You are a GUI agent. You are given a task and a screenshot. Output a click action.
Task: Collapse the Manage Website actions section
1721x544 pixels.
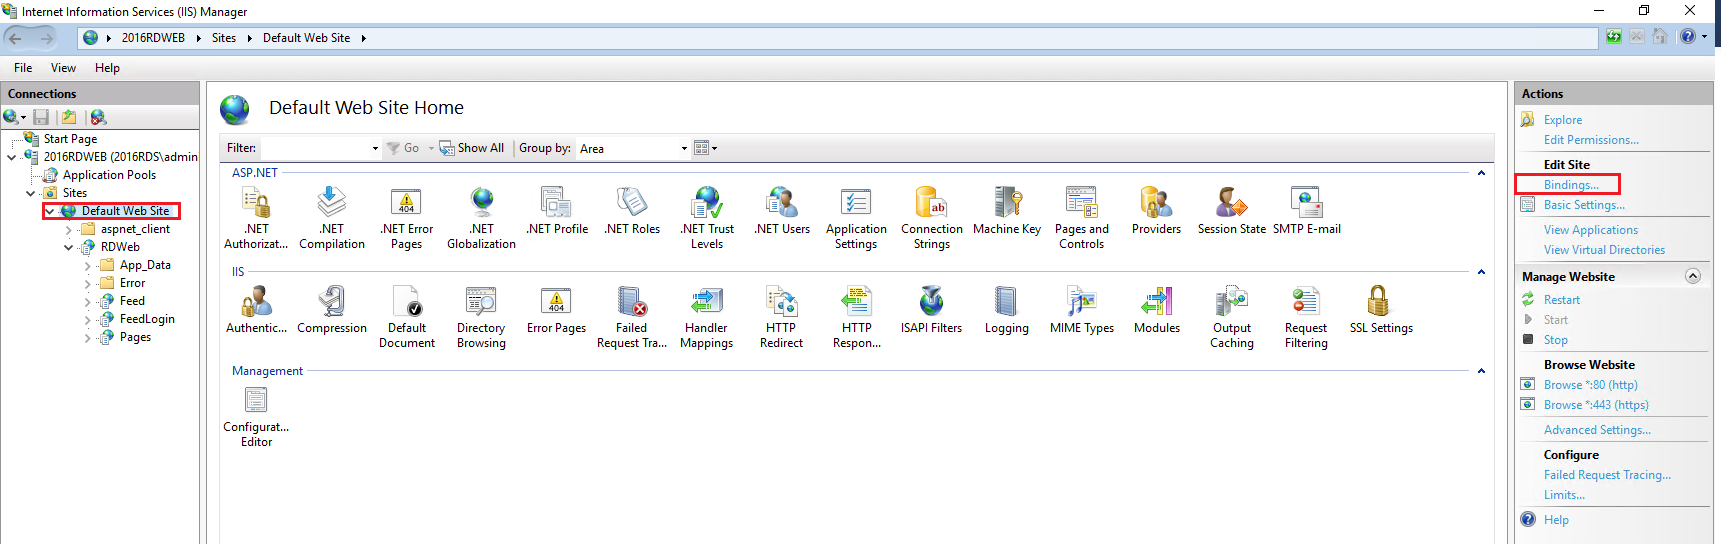(x=1693, y=276)
